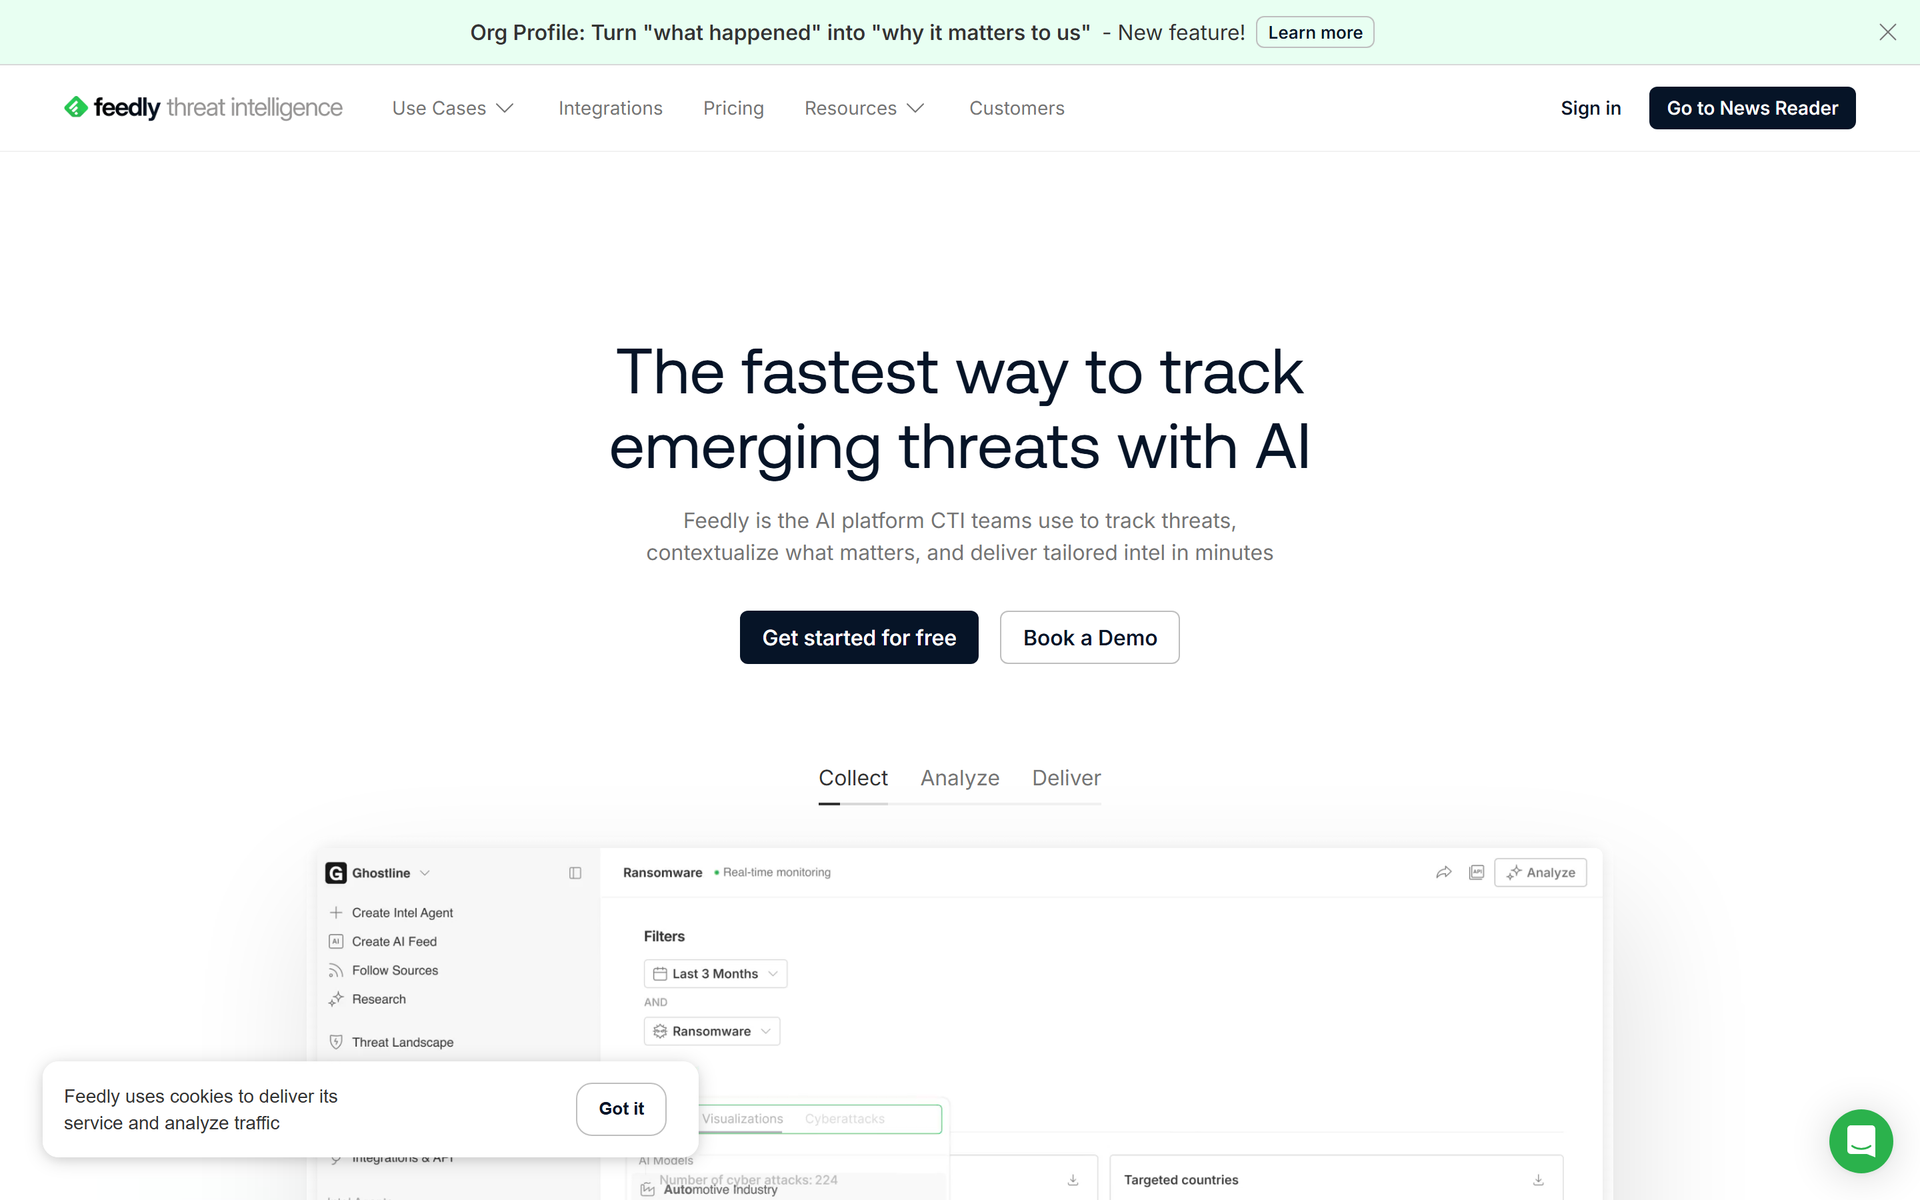Viewport: 1920px width, 1200px height.
Task: Open the Last 3 Months filter dropdown
Action: point(715,974)
